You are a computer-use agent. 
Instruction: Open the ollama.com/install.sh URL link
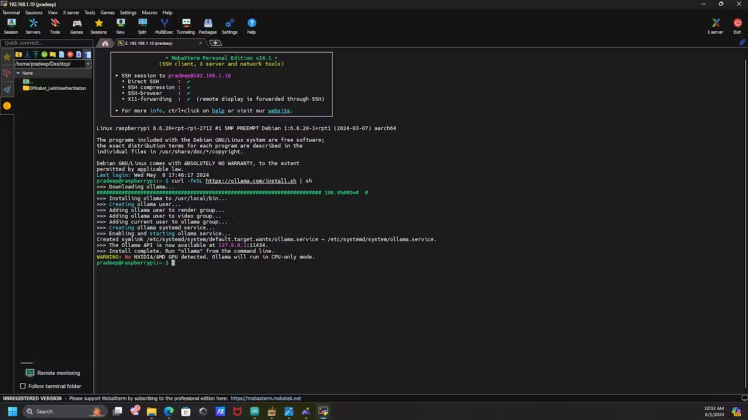point(251,181)
